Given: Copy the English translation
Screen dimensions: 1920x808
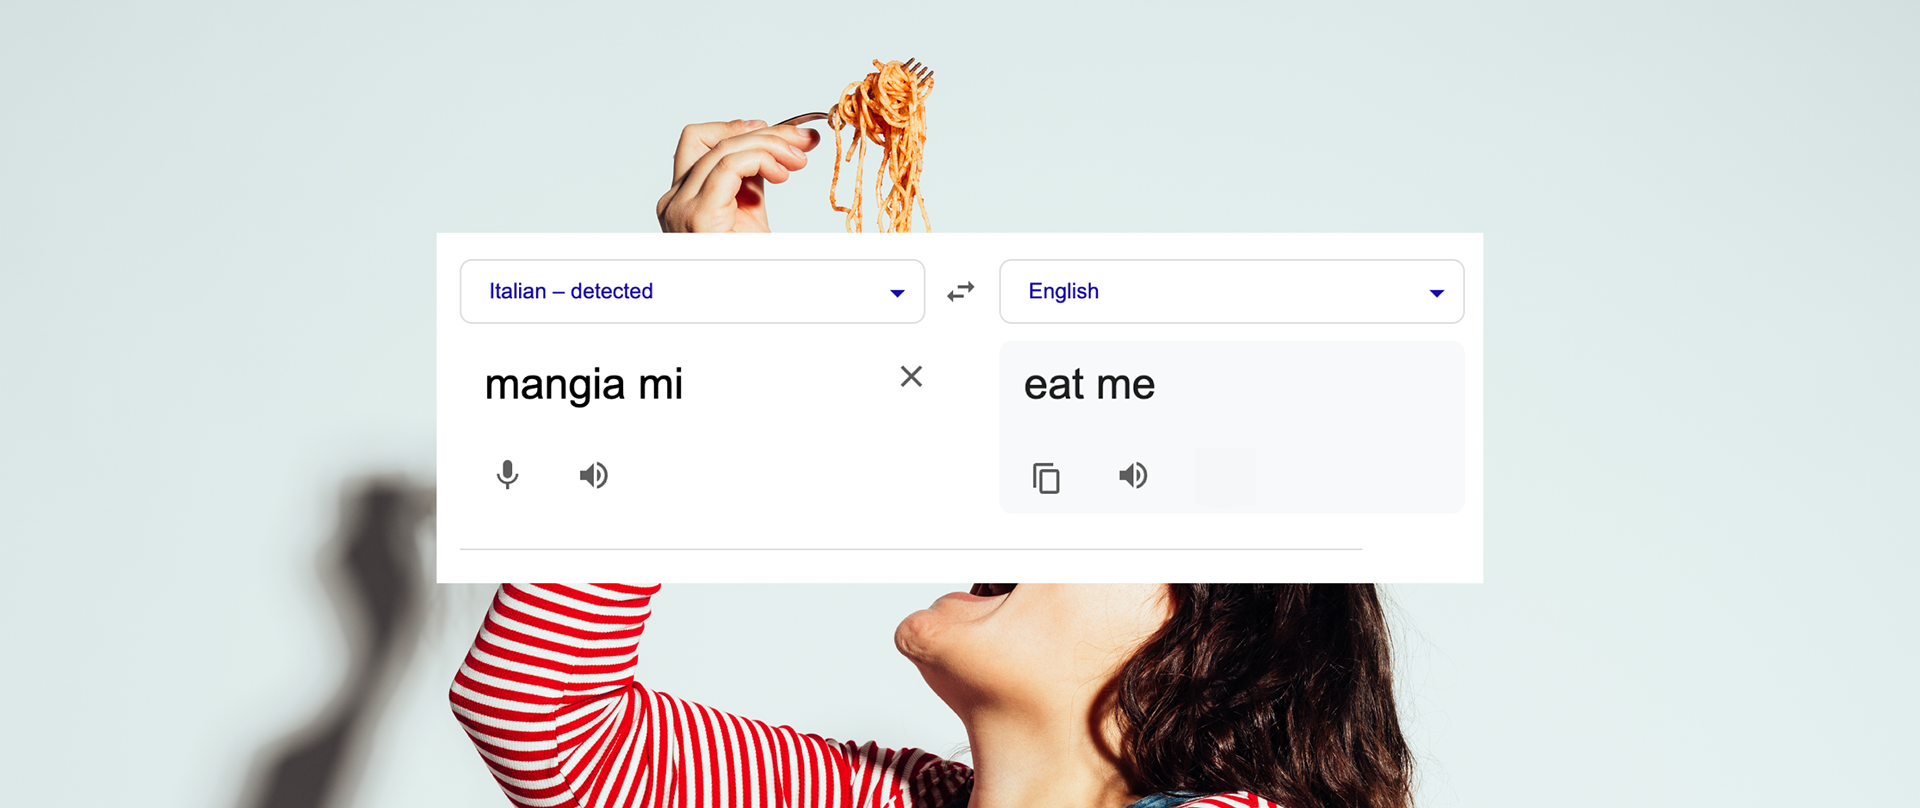Looking at the screenshot, I should tap(1046, 478).
